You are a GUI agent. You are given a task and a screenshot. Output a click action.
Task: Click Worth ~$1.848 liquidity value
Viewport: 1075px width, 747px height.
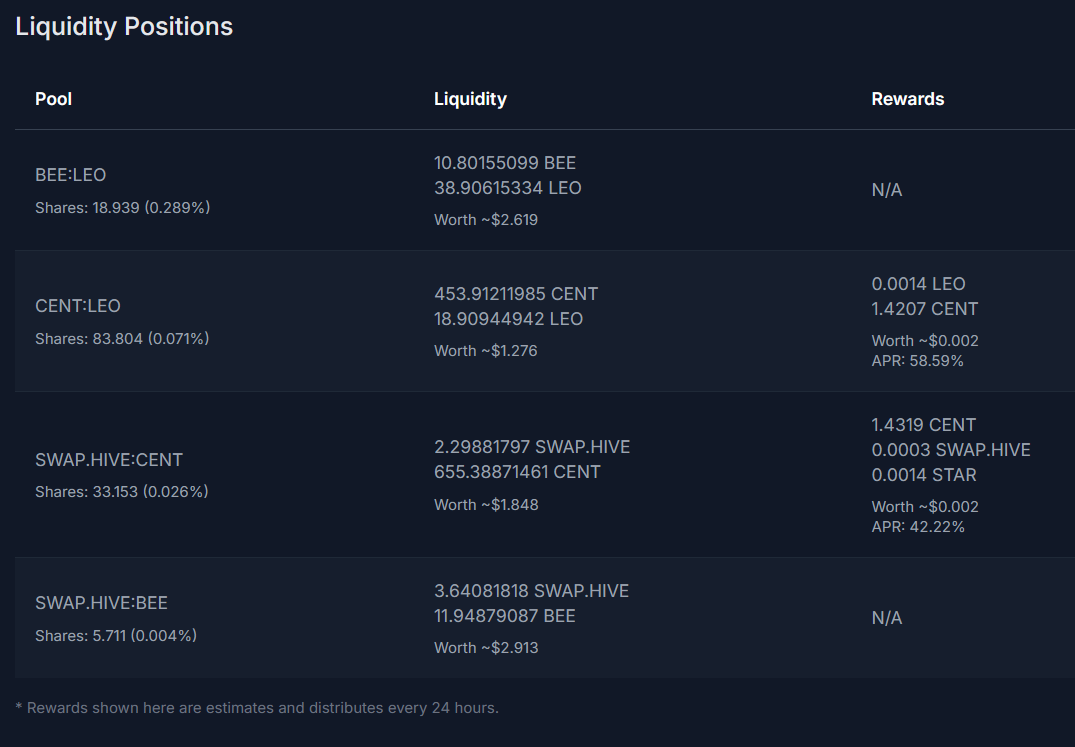point(486,505)
